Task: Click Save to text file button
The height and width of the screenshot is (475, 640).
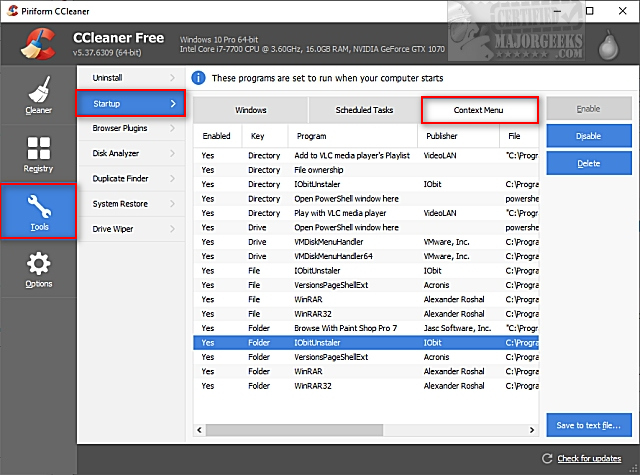Action: (589, 425)
